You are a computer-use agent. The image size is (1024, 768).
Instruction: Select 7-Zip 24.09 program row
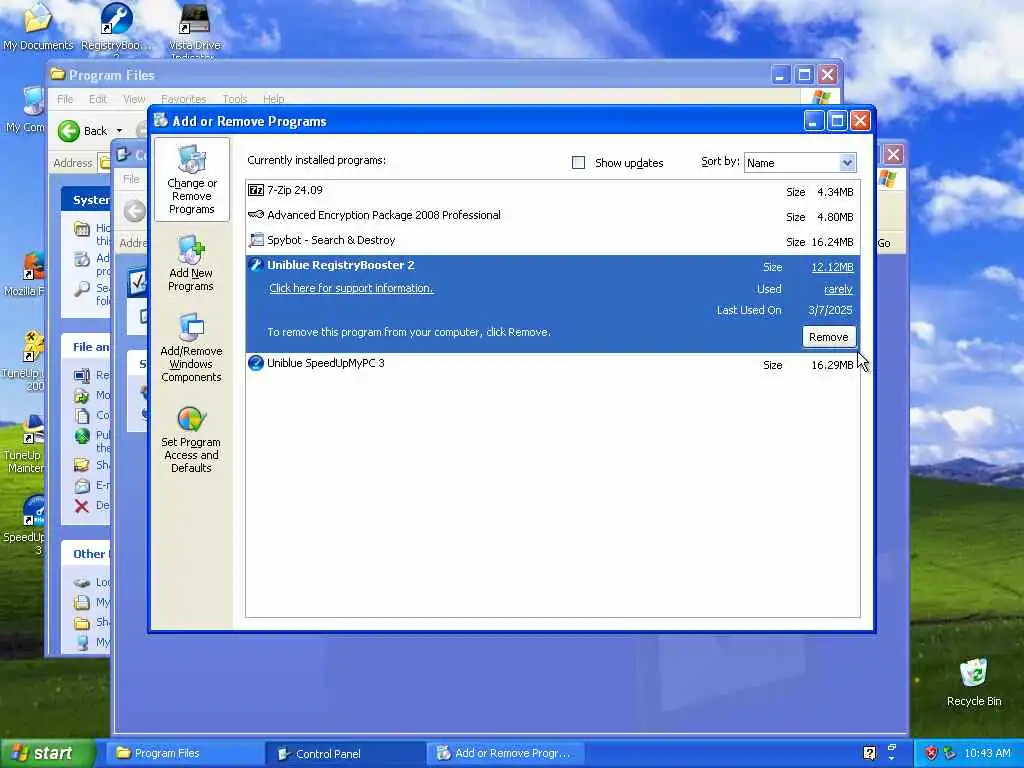(x=552, y=191)
